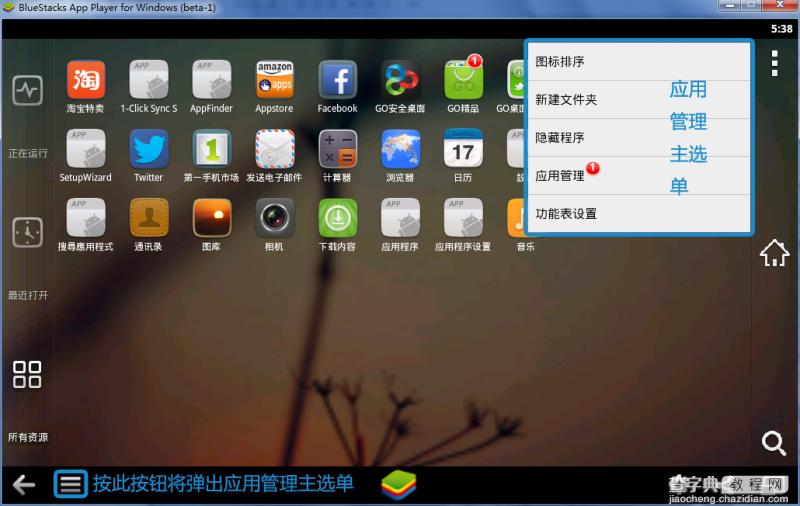Open the 应用程序 app icon

400,218
